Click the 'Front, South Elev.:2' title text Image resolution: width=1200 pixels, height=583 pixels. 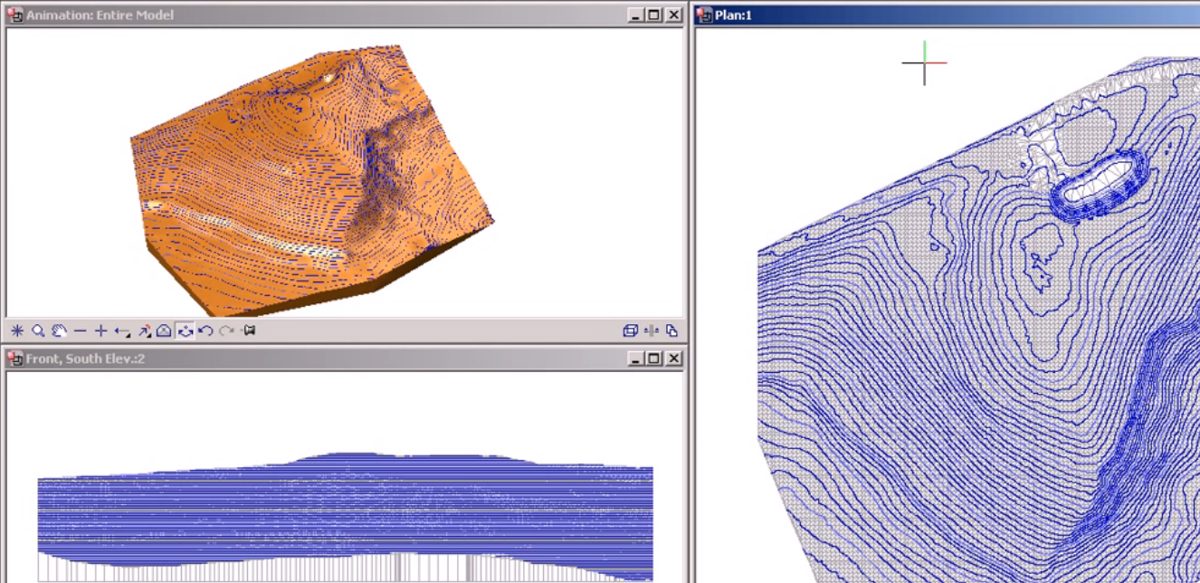(x=86, y=358)
